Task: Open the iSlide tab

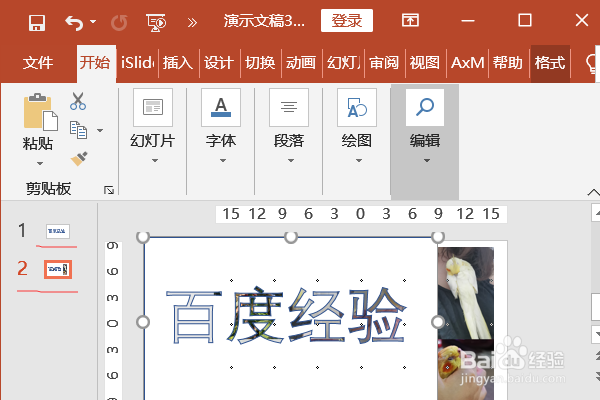Action: pos(137,62)
